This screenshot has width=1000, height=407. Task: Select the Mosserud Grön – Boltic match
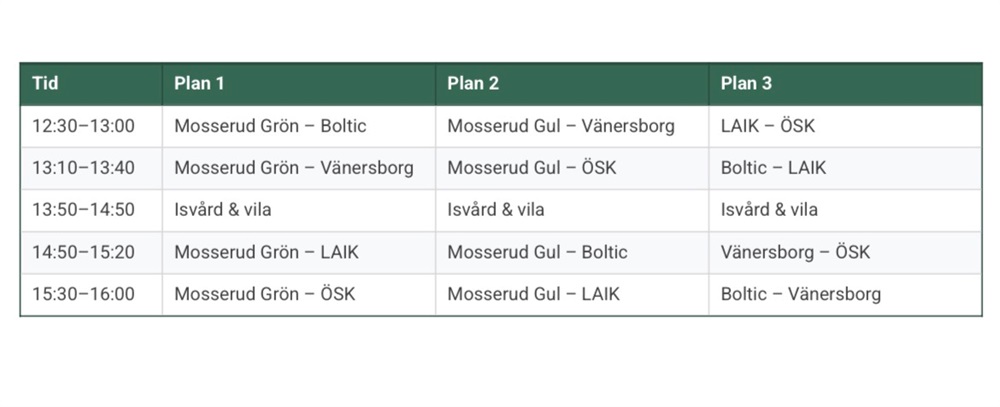pyautogui.click(x=270, y=127)
